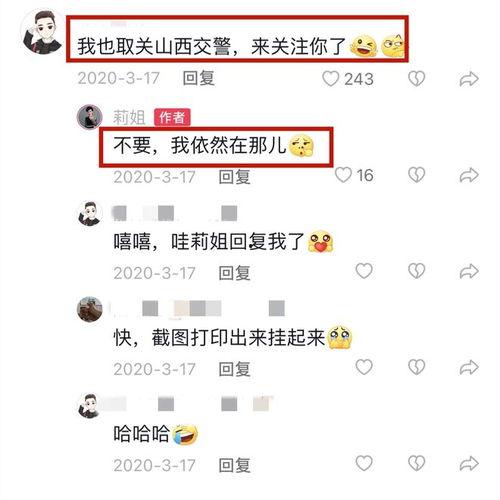Tap 回复 under 莉姐's reply
This screenshot has height=500, width=500.
tap(234, 176)
